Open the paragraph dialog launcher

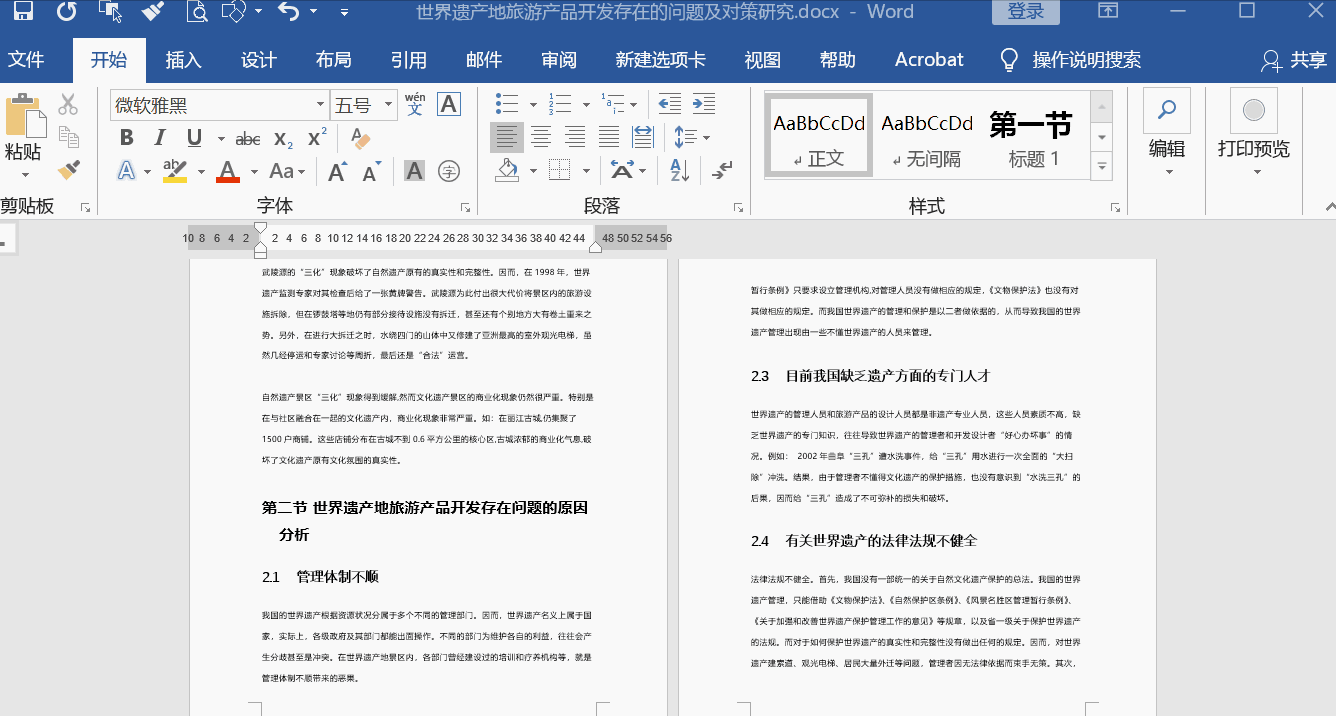[740, 208]
